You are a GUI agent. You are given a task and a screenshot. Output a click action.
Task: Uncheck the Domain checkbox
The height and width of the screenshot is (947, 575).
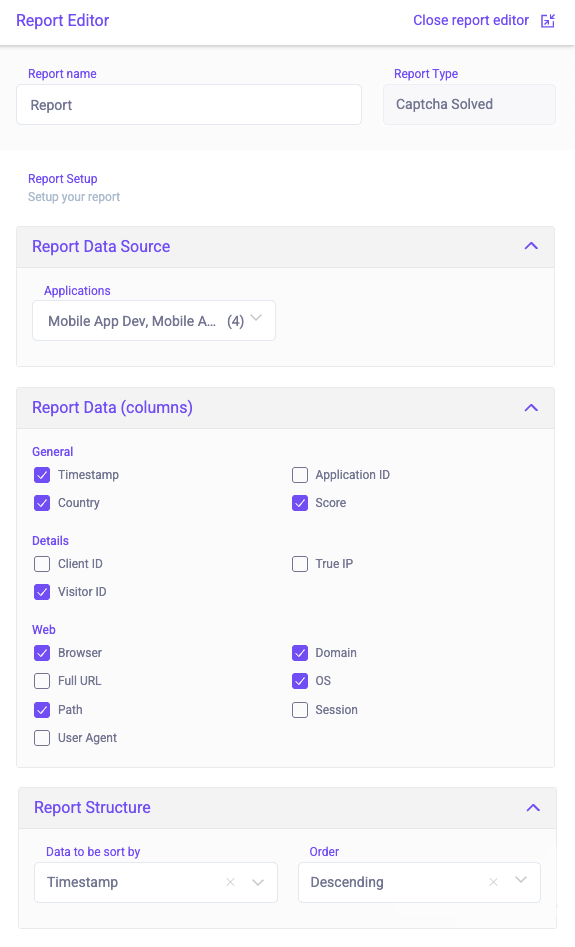pyautogui.click(x=300, y=653)
